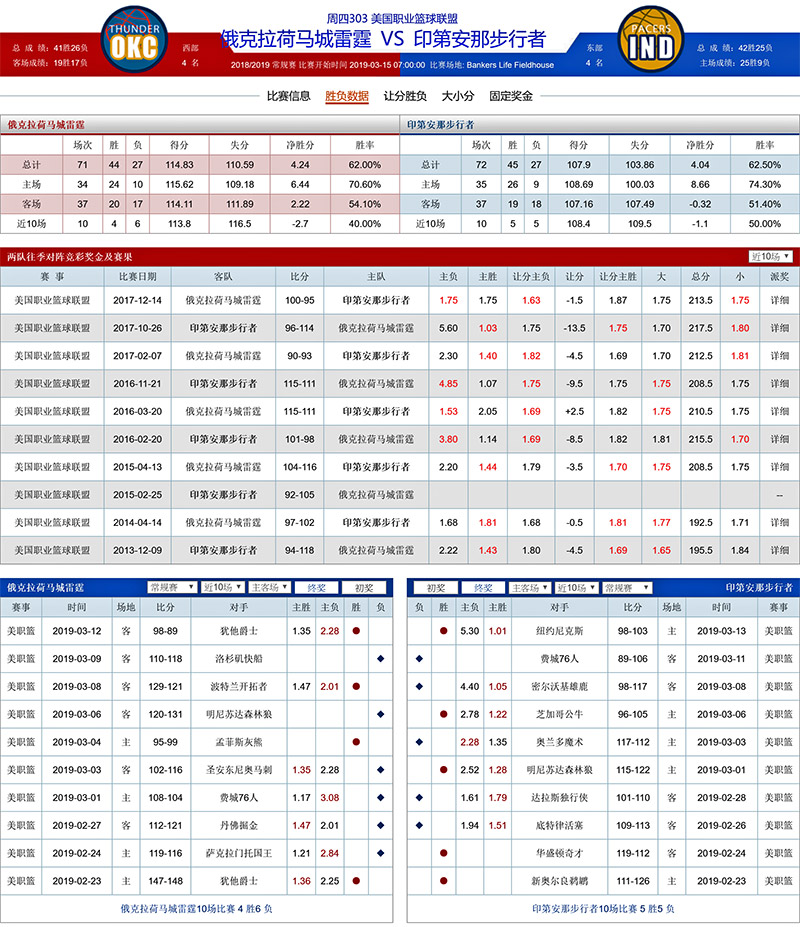Click blue loss diamond in 奥兰多魔术 row
Image resolution: width=800 pixels, height=927 pixels.
pos(419,742)
